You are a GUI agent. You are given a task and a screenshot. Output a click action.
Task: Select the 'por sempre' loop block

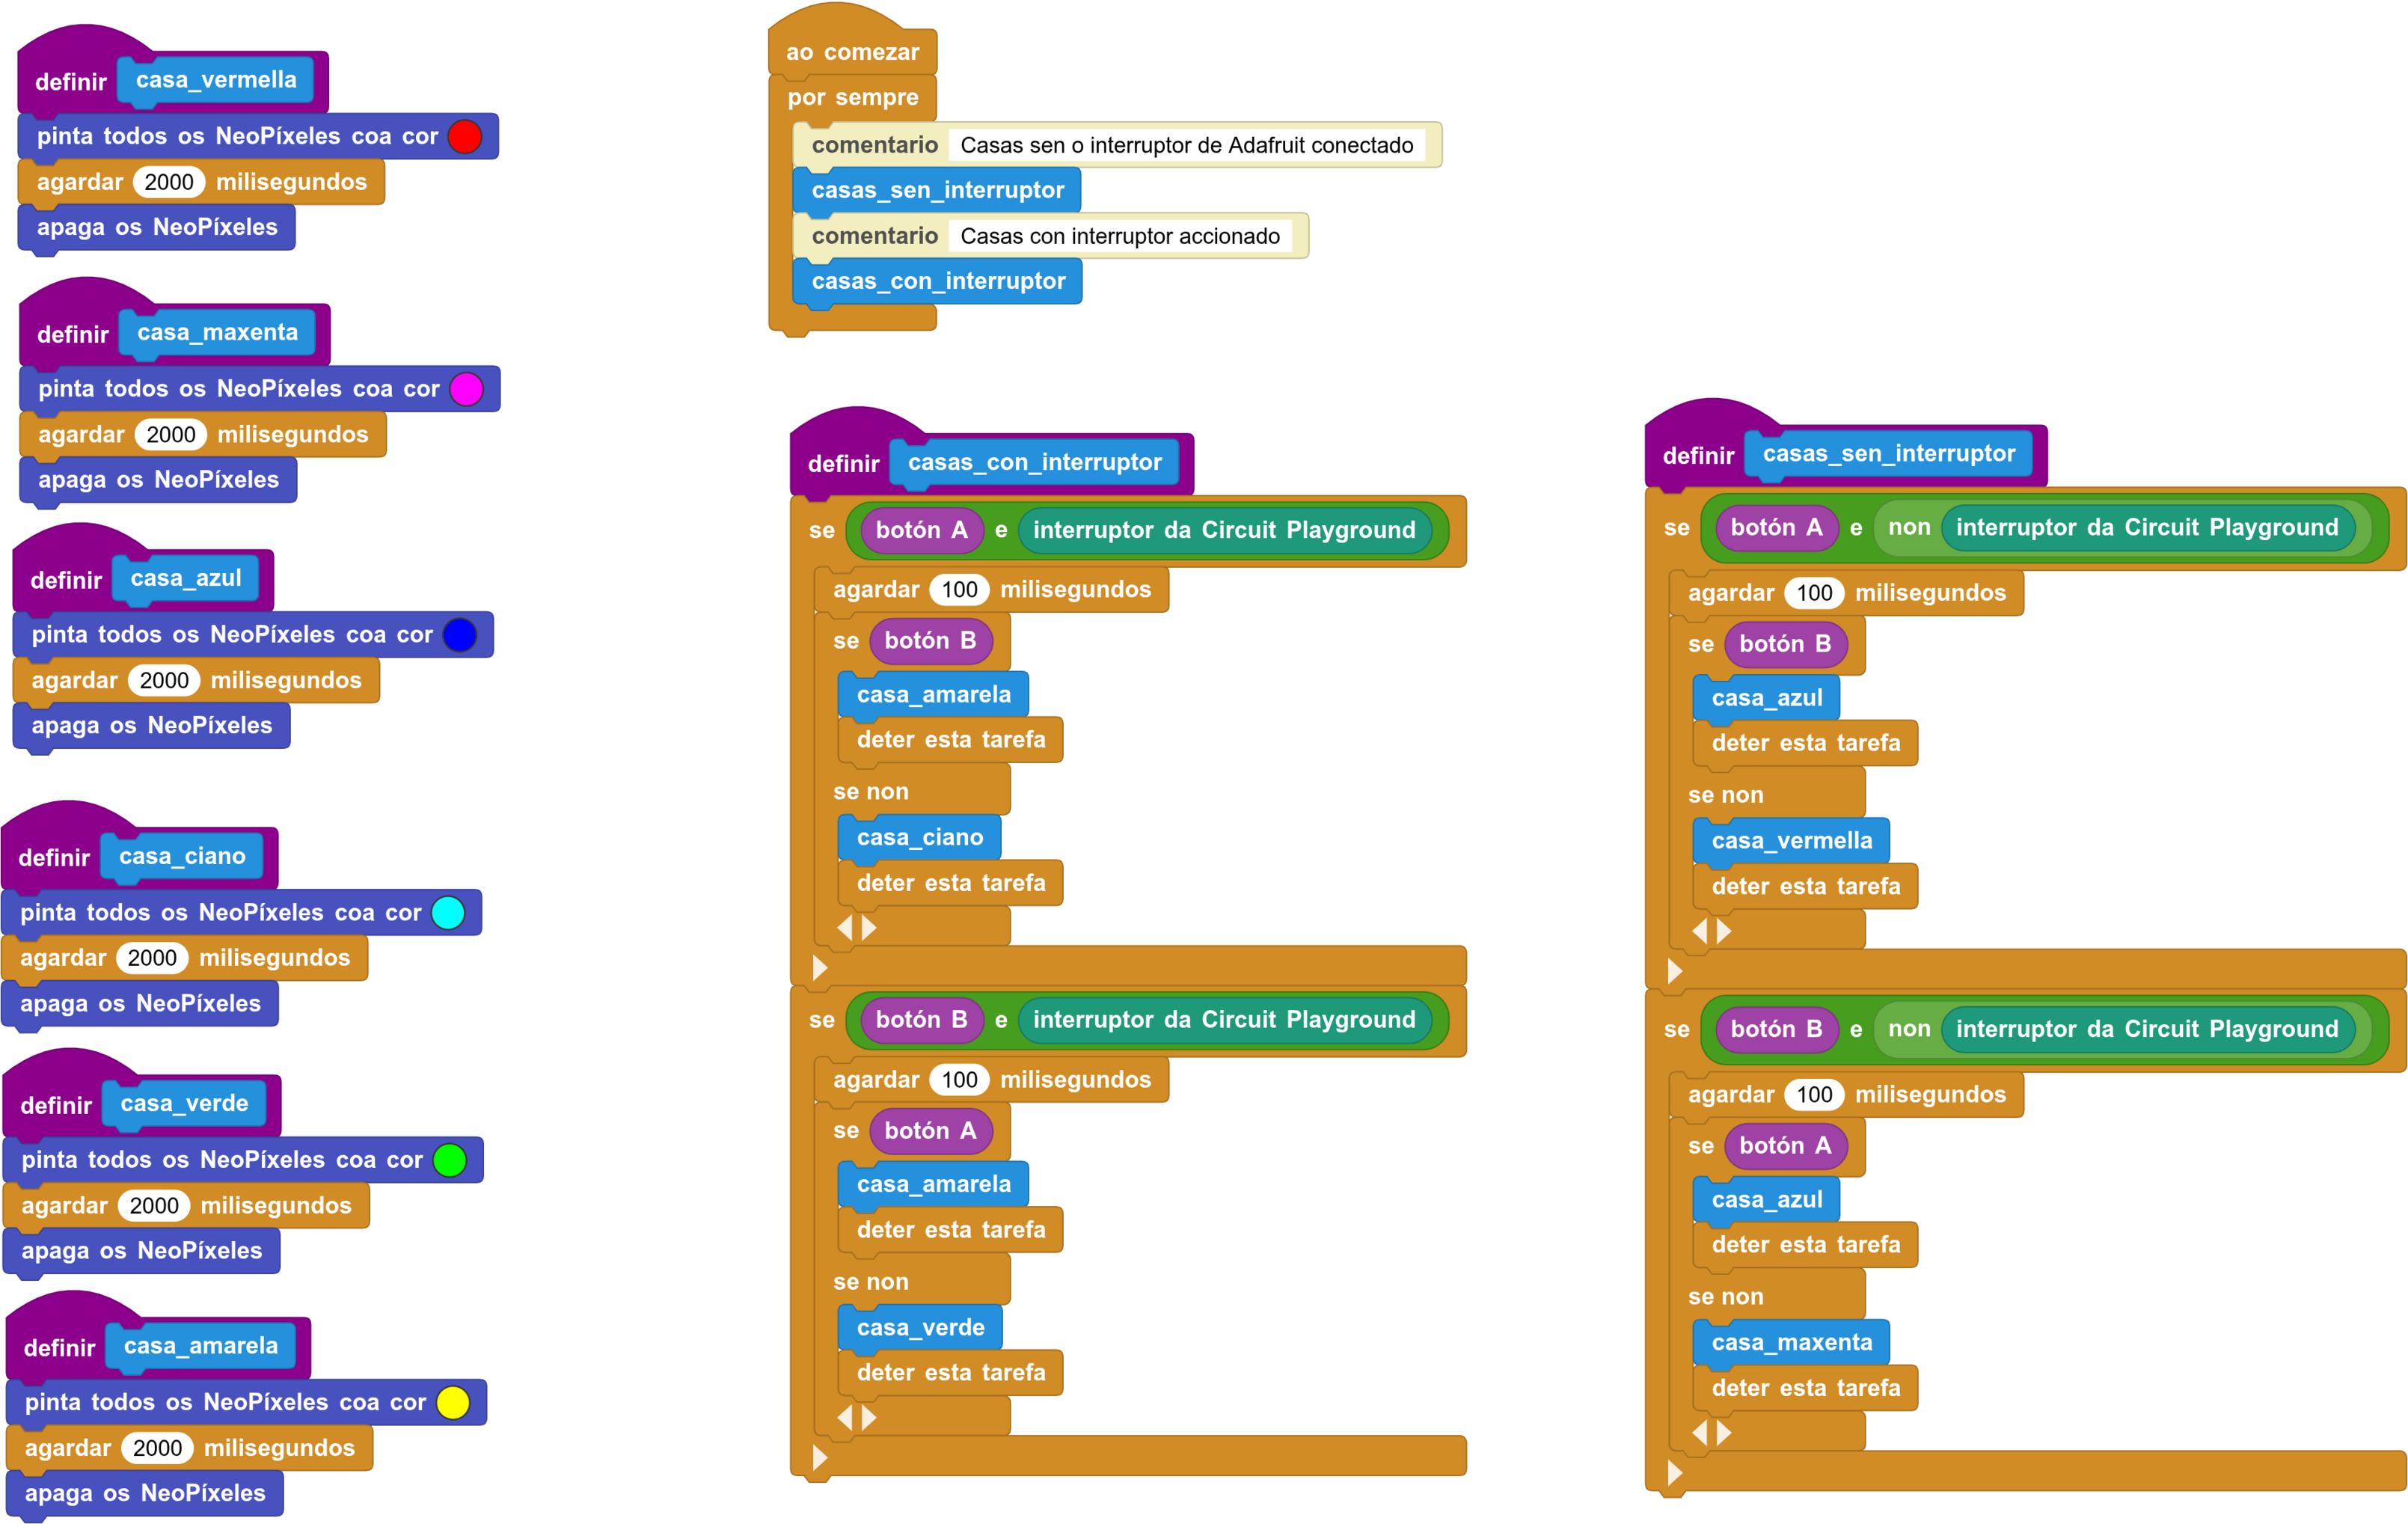coord(852,97)
